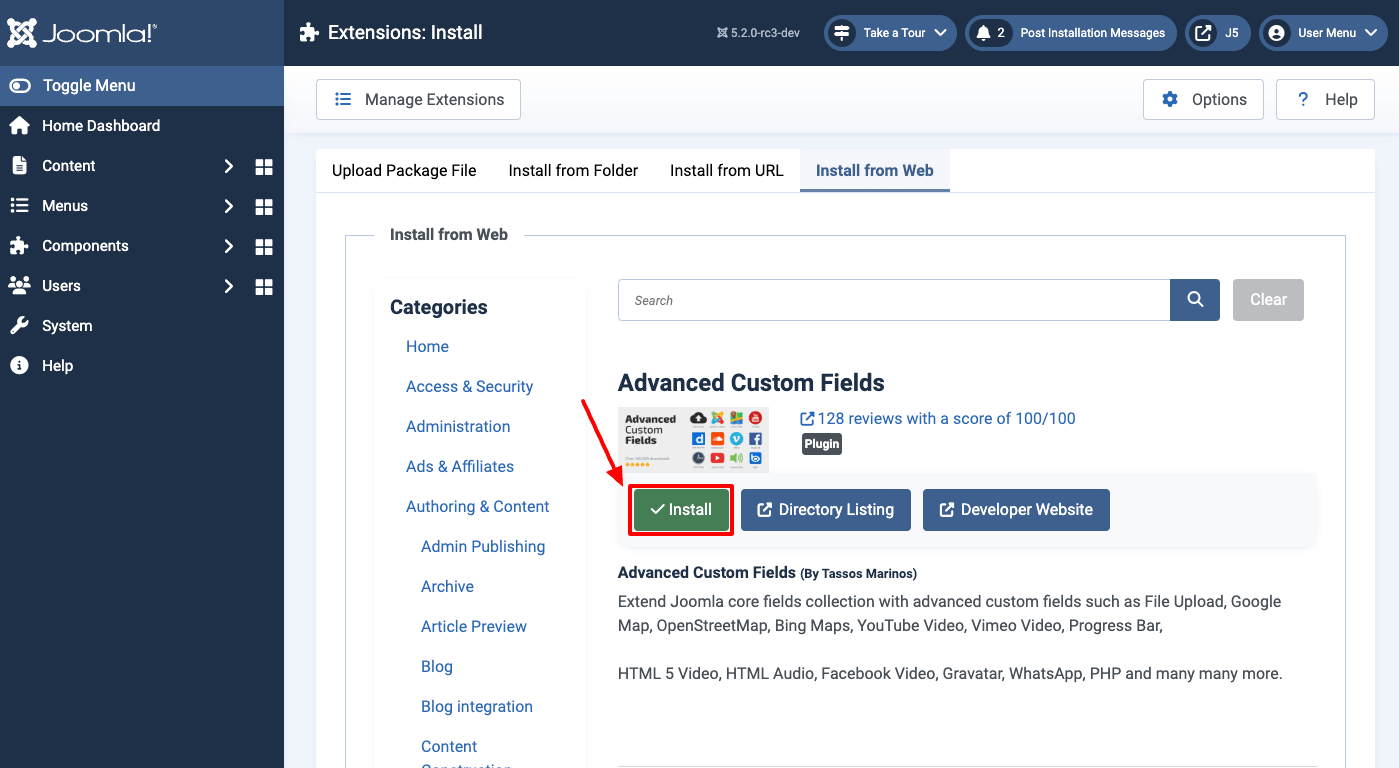Open the Take a Tour dropdown
Viewport: 1399px width, 768px height.
(890, 33)
